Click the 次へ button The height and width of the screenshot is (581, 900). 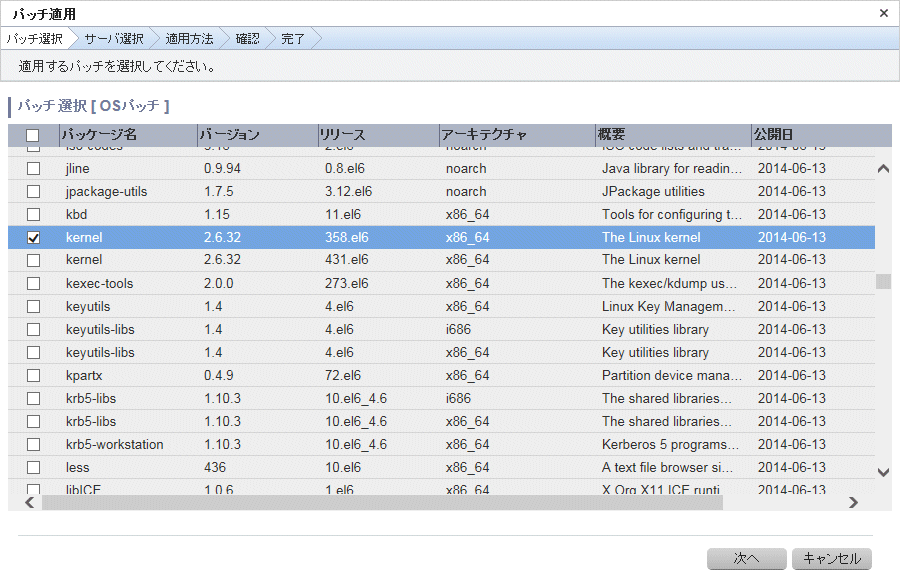(746, 559)
